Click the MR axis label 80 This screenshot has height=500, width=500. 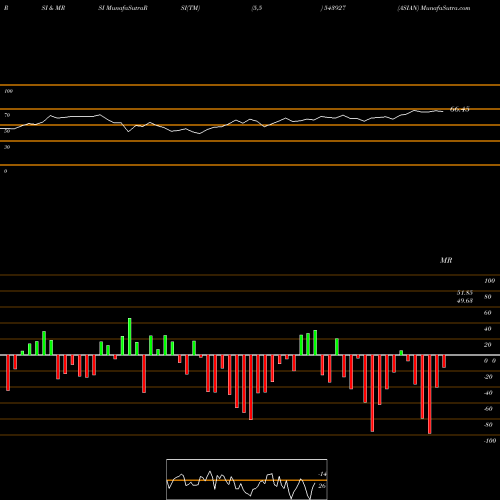click(x=488, y=297)
